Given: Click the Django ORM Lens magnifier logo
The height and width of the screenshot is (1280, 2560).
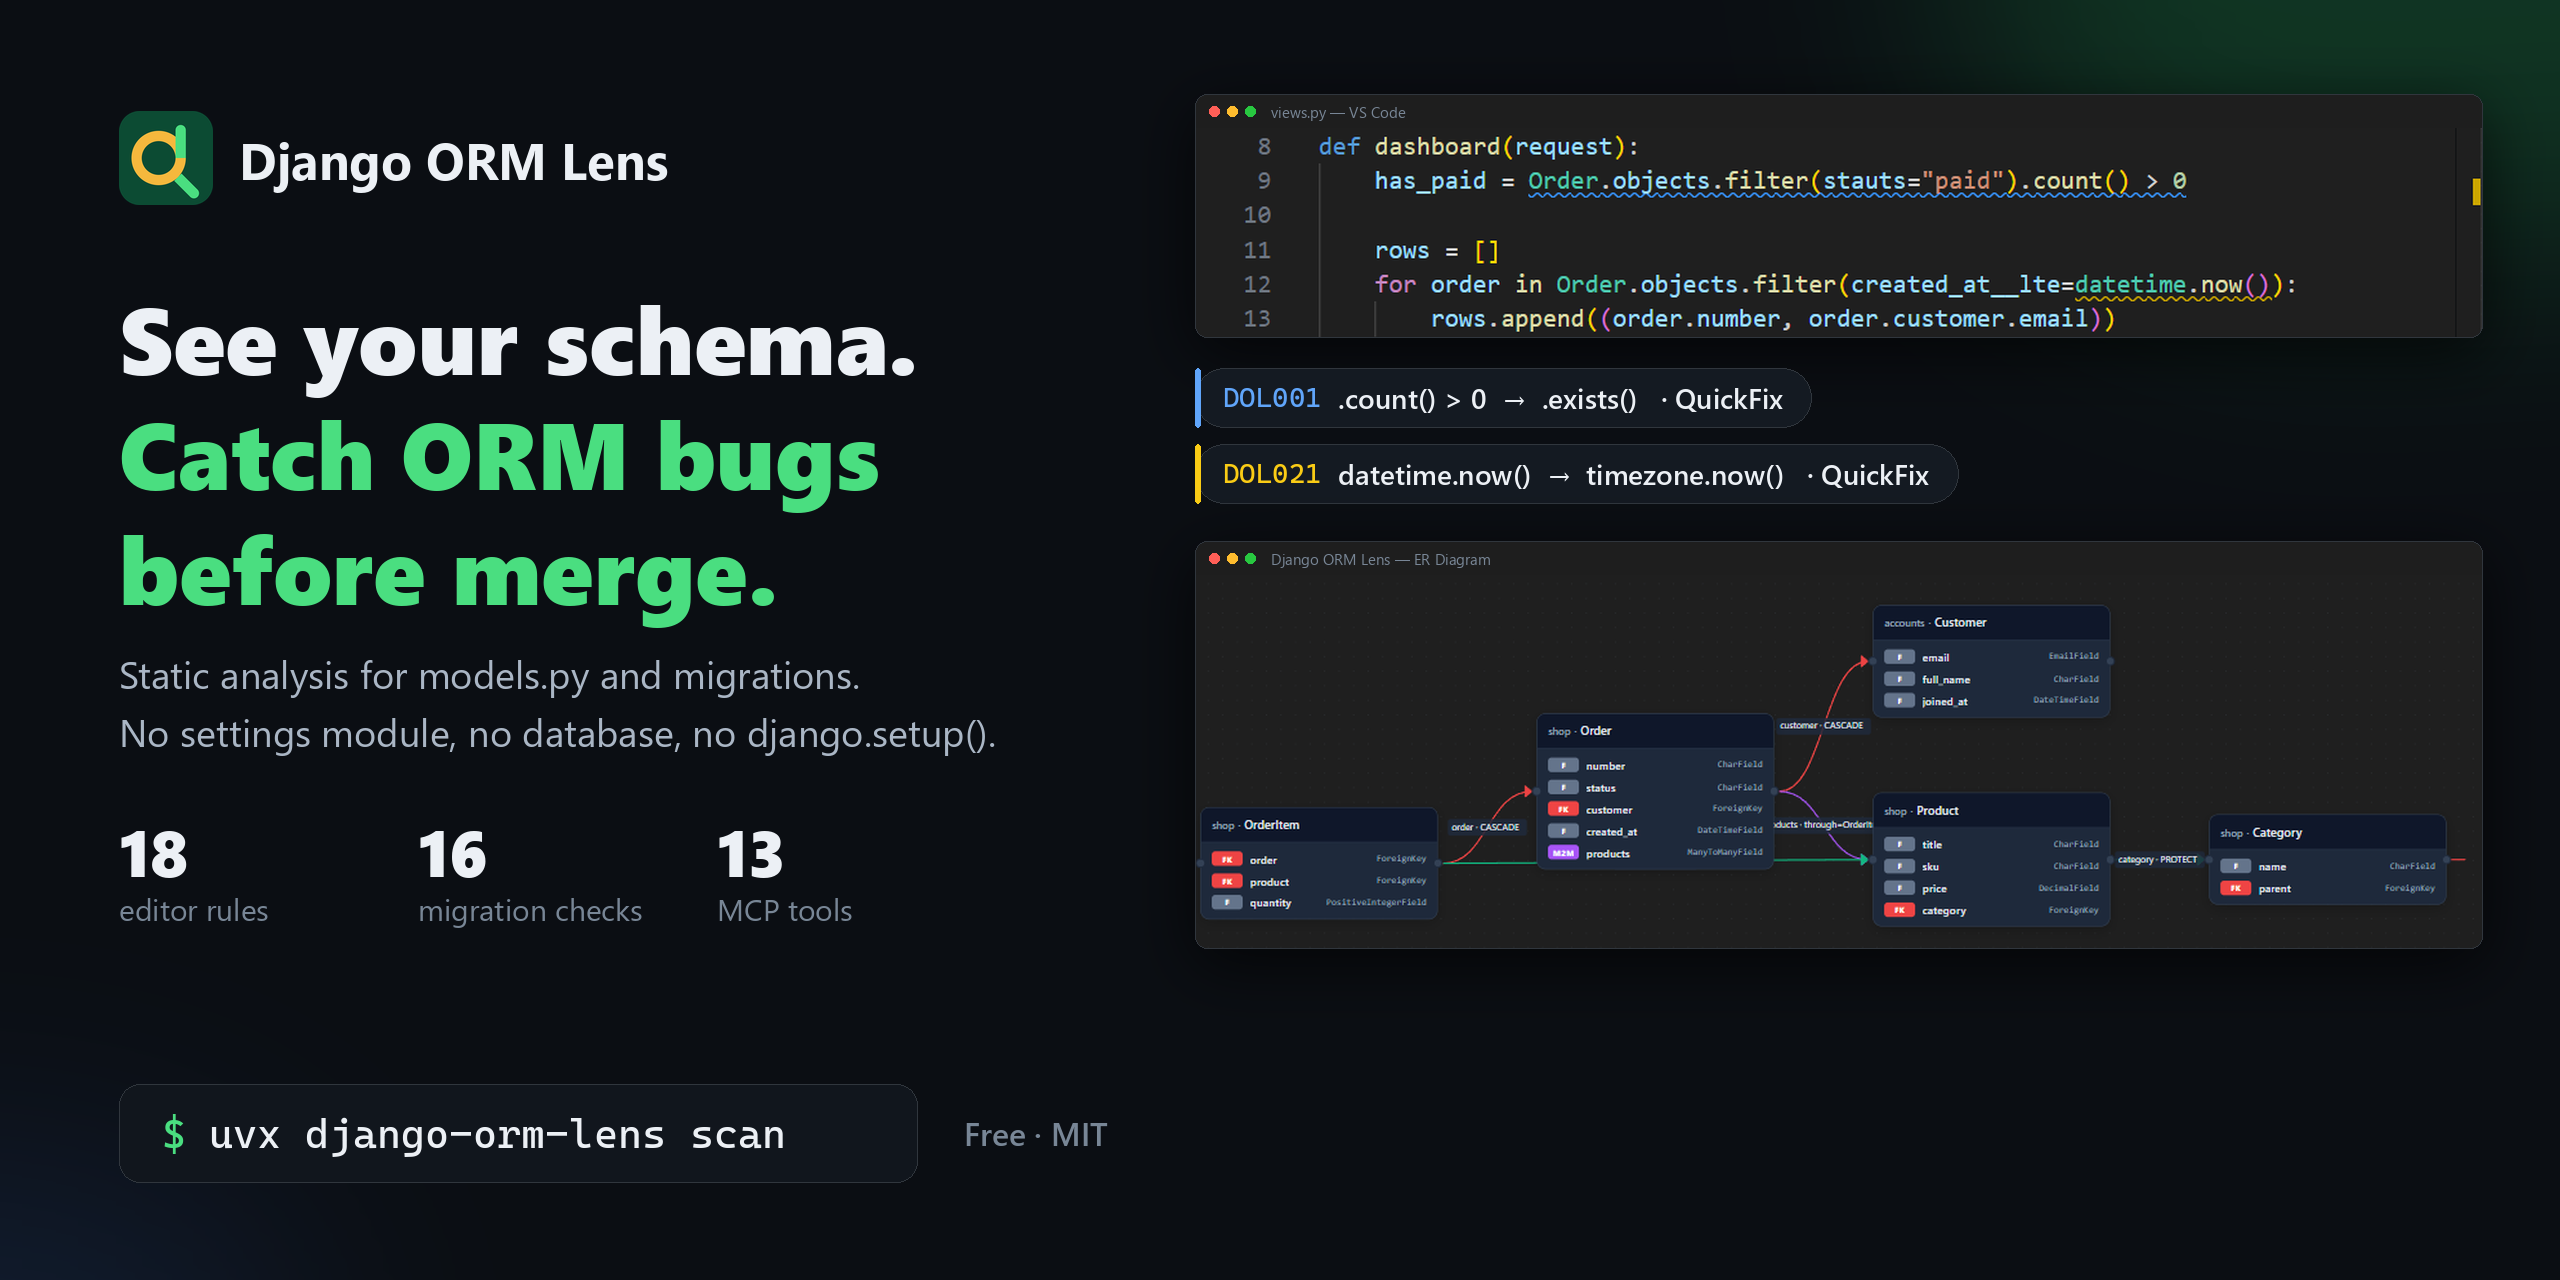Looking at the screenshot, I should 166,158.
